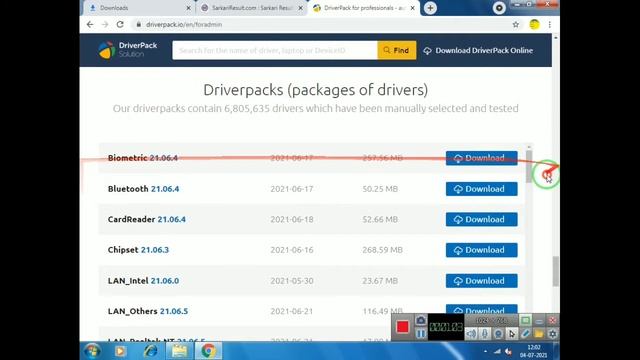Open CardReader version 21.06.4 link

tap(171, 220)
